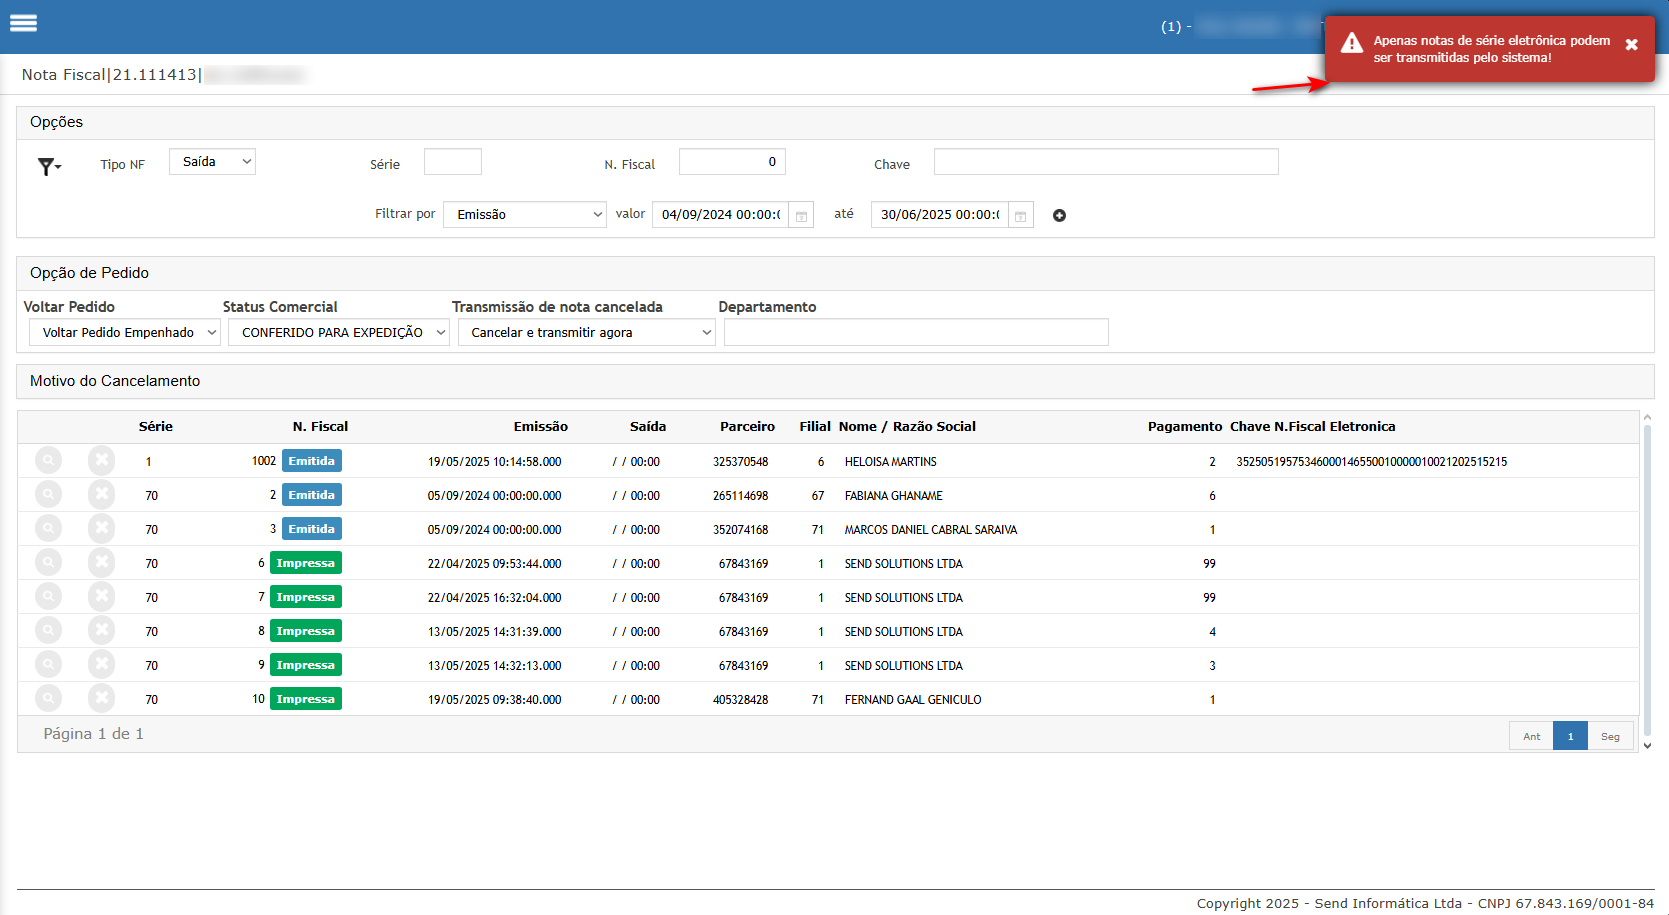
Task: Click the start date value field
Action: point(721,215)
